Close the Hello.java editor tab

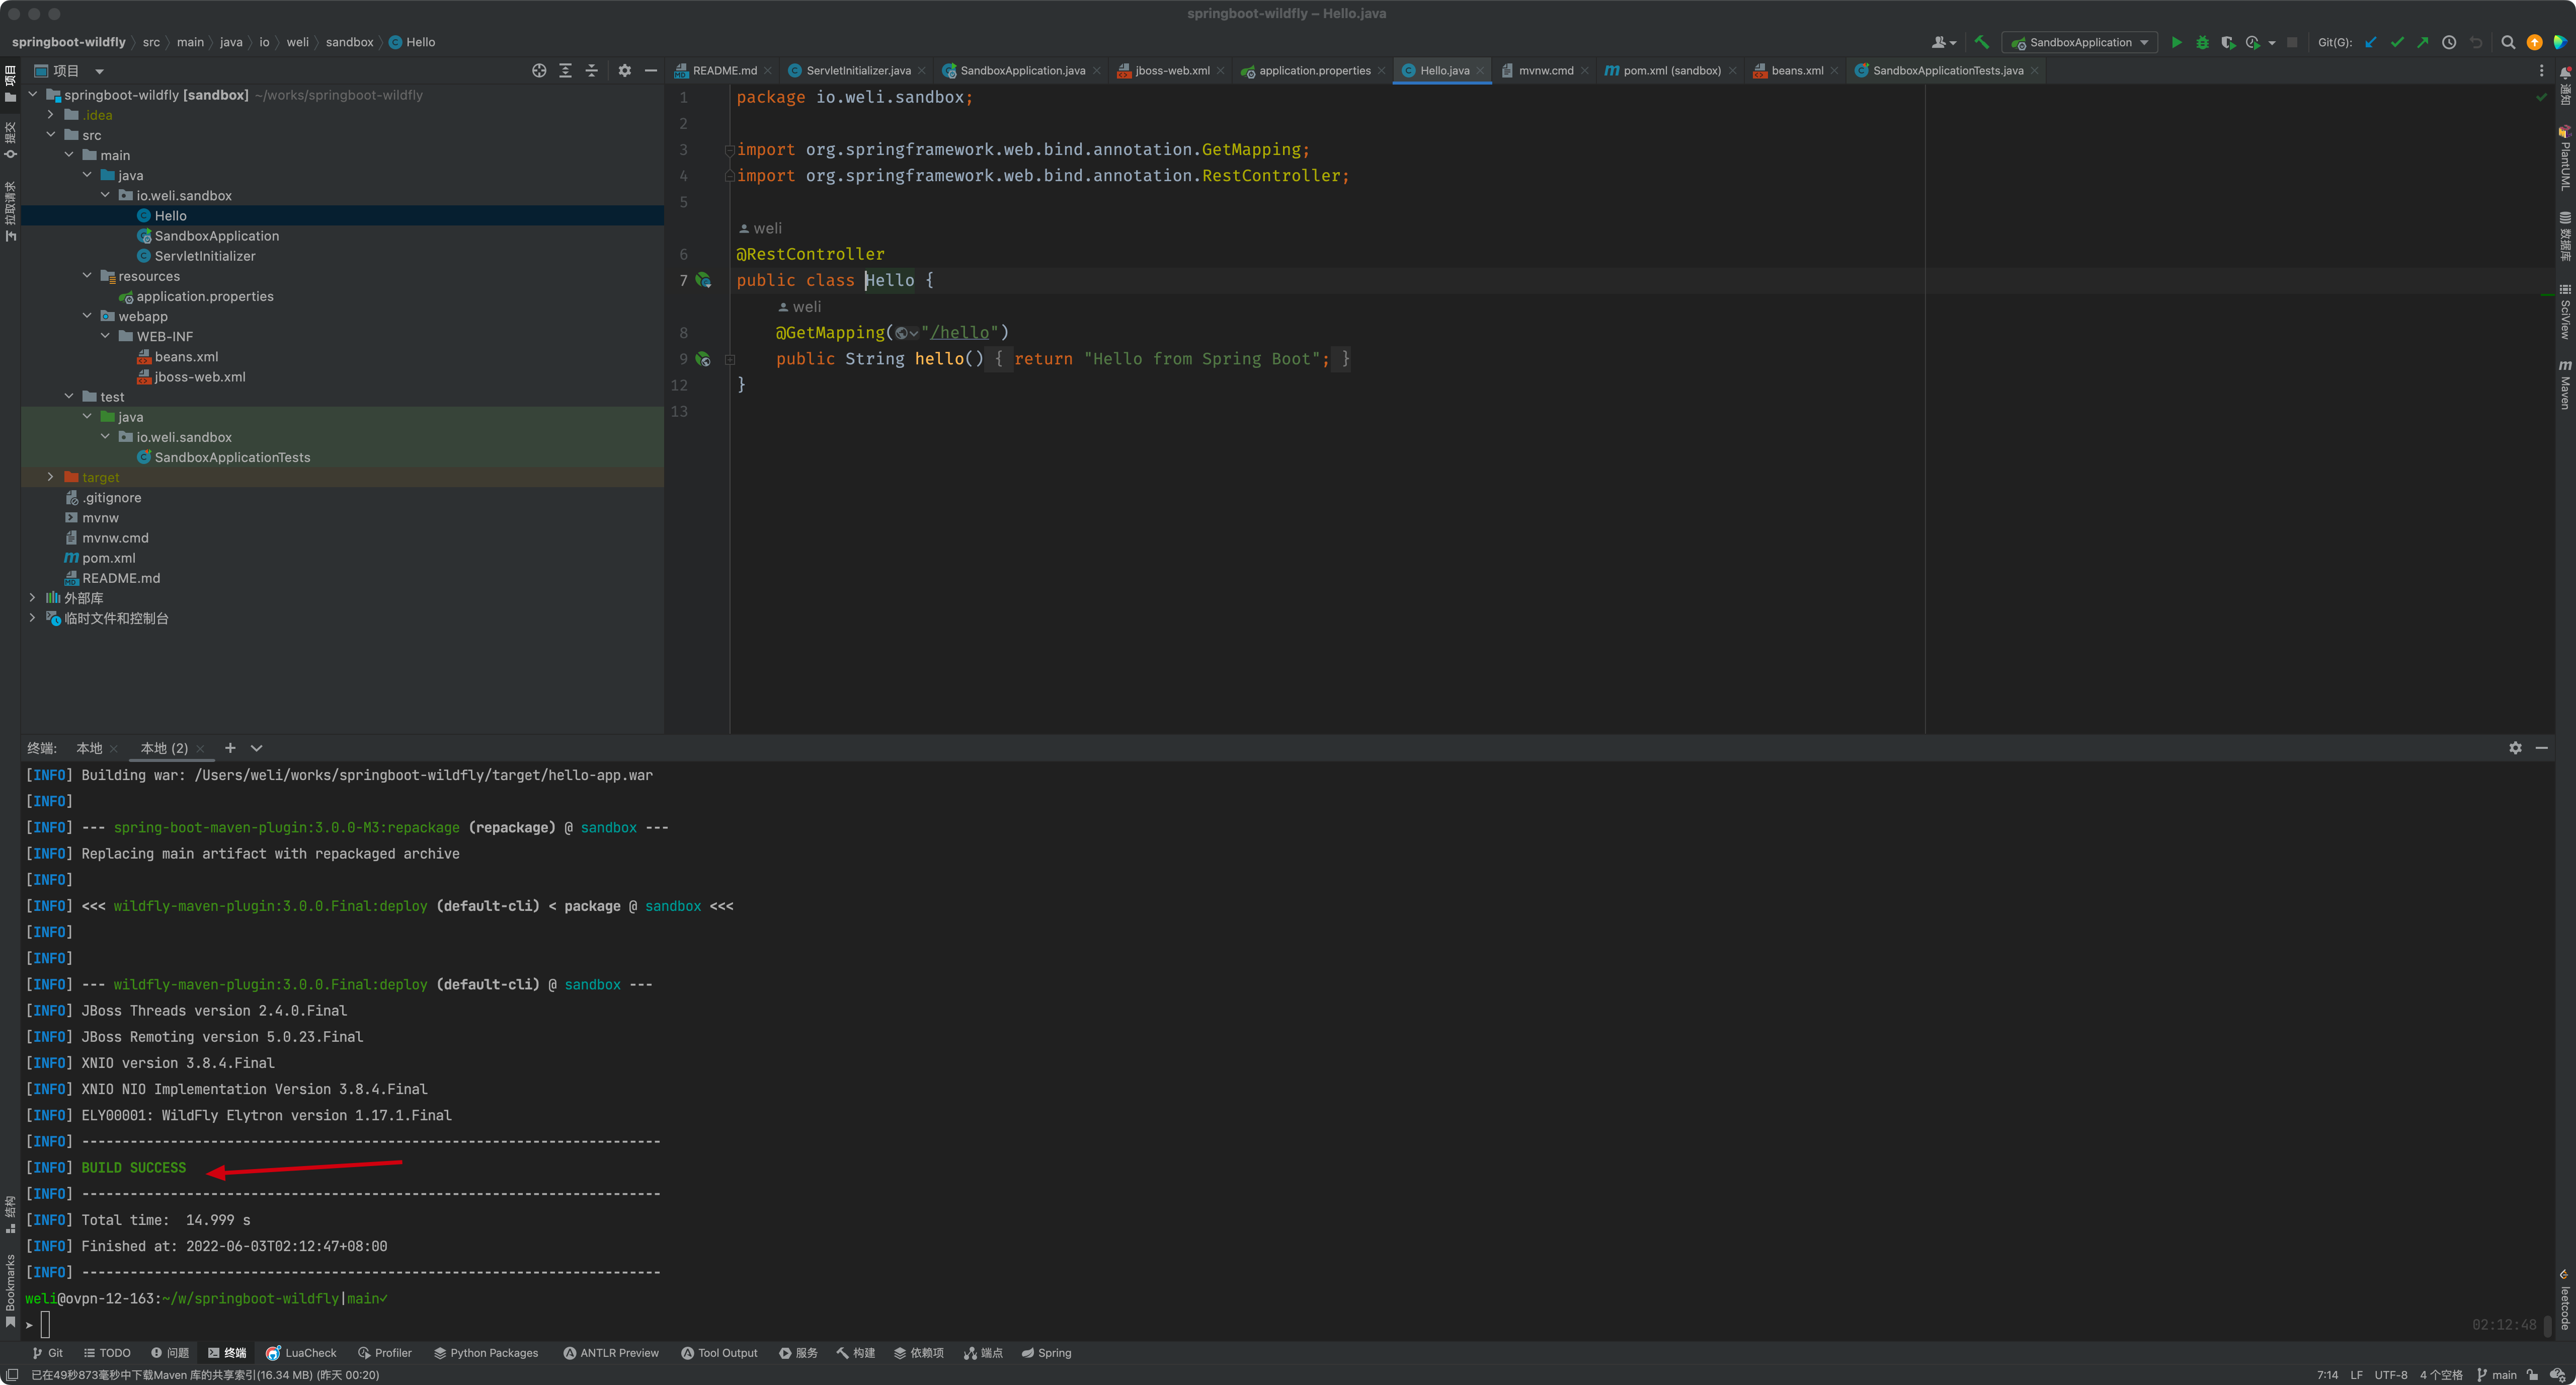click(x=1480, y=71)
